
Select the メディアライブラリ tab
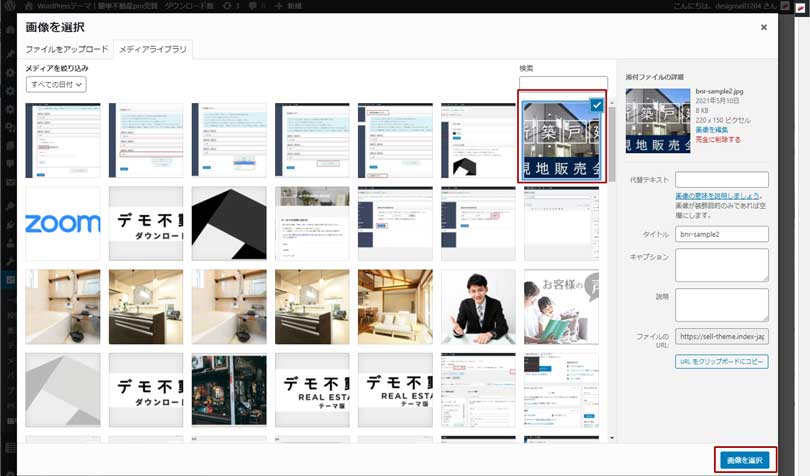[x=151, y=49]
